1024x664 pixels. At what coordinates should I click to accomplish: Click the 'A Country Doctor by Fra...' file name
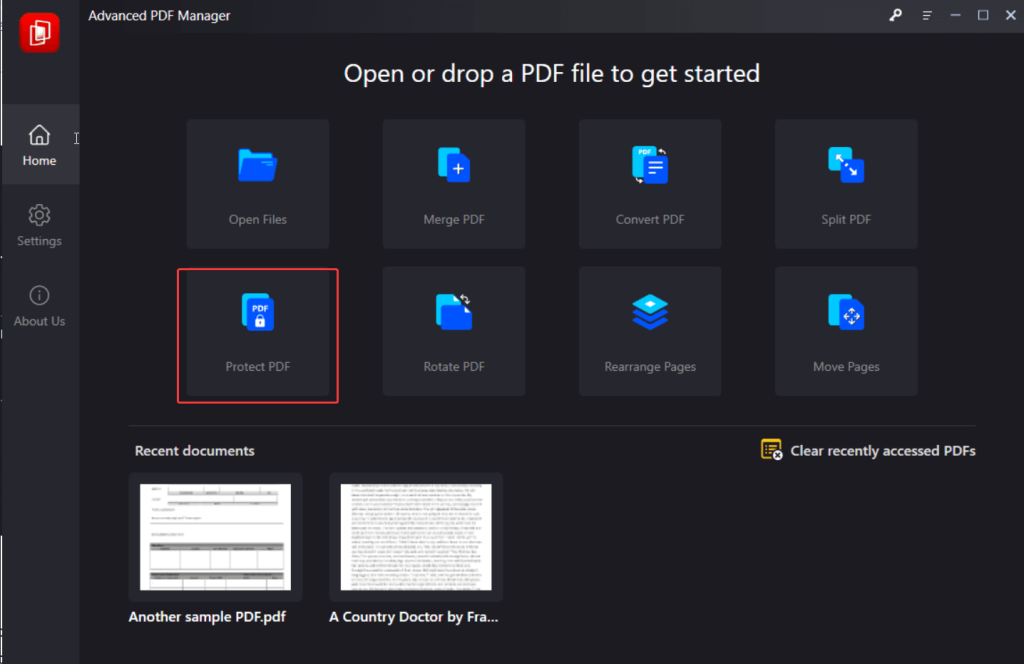point(413,617)
